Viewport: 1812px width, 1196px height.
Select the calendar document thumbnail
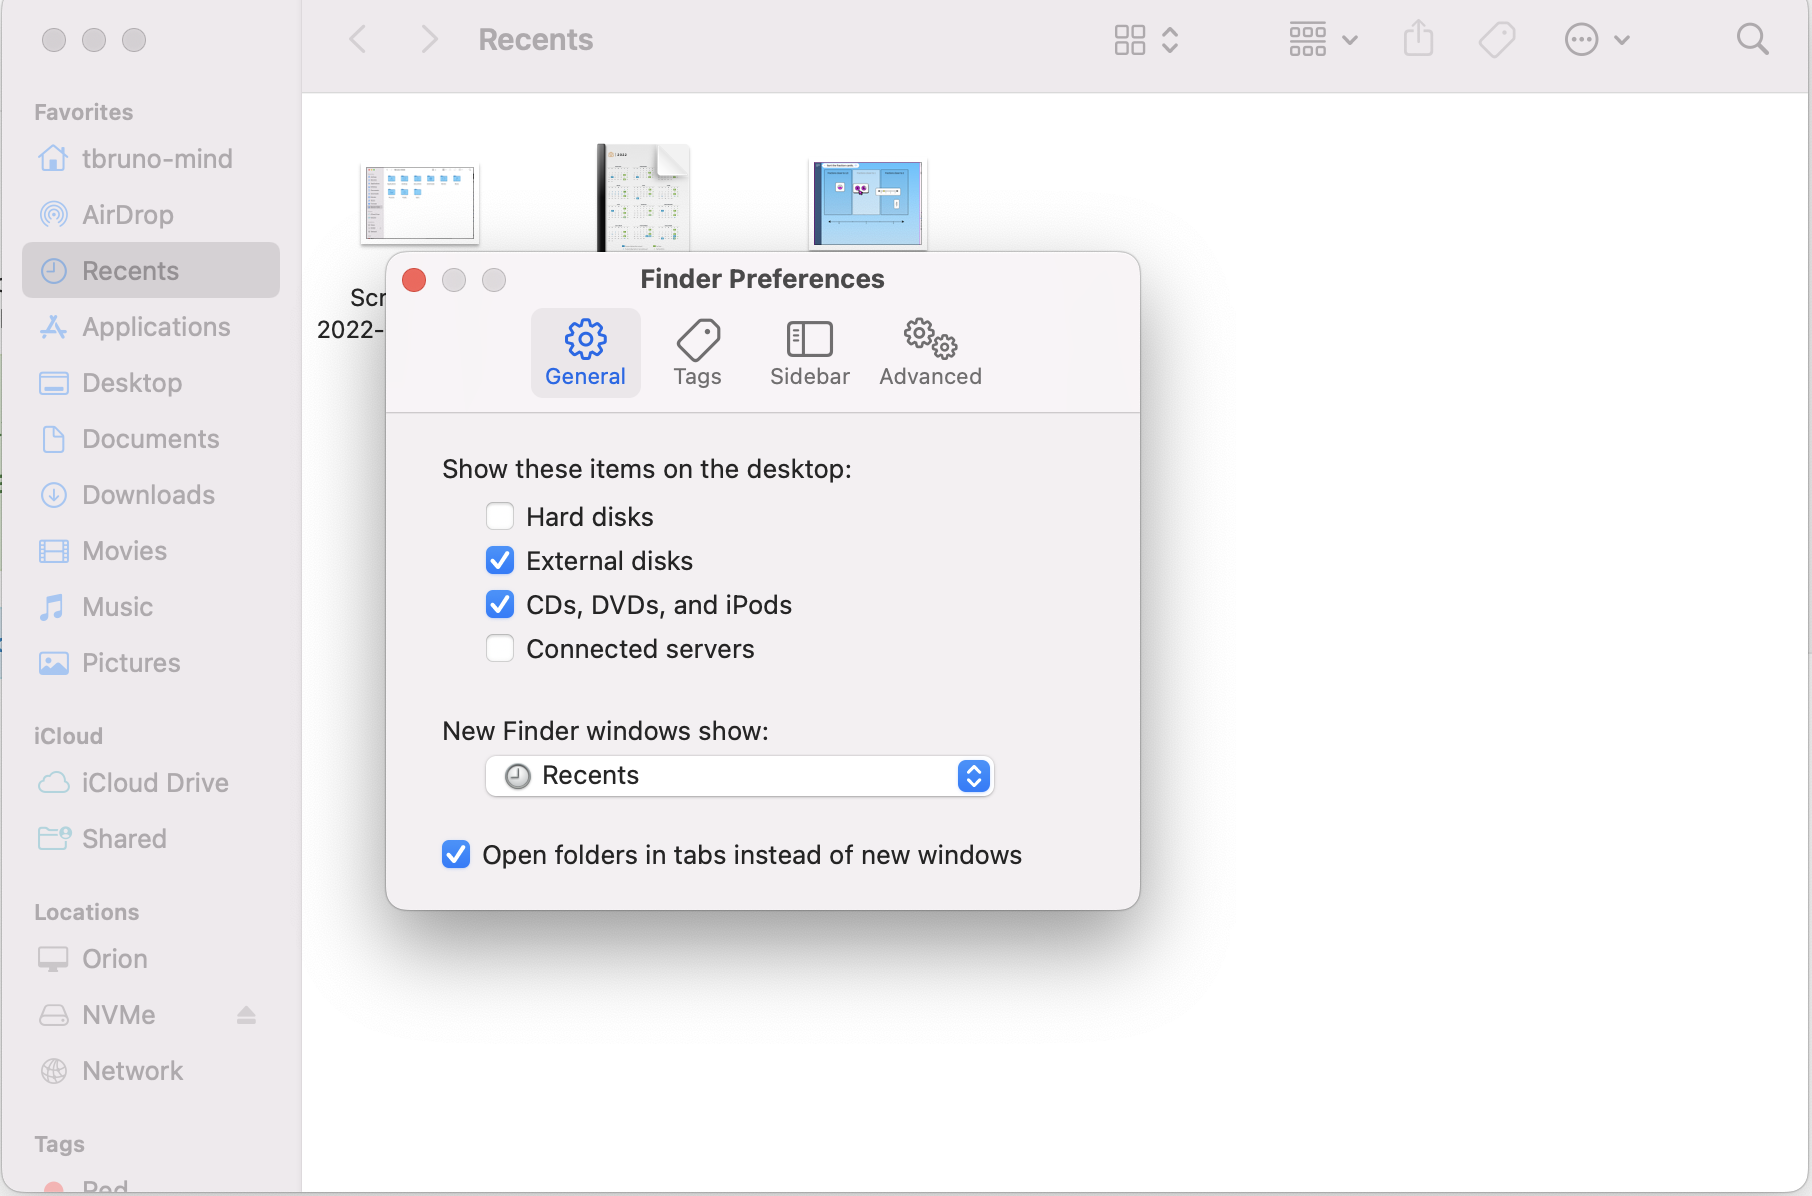click(x=643, y=197)
